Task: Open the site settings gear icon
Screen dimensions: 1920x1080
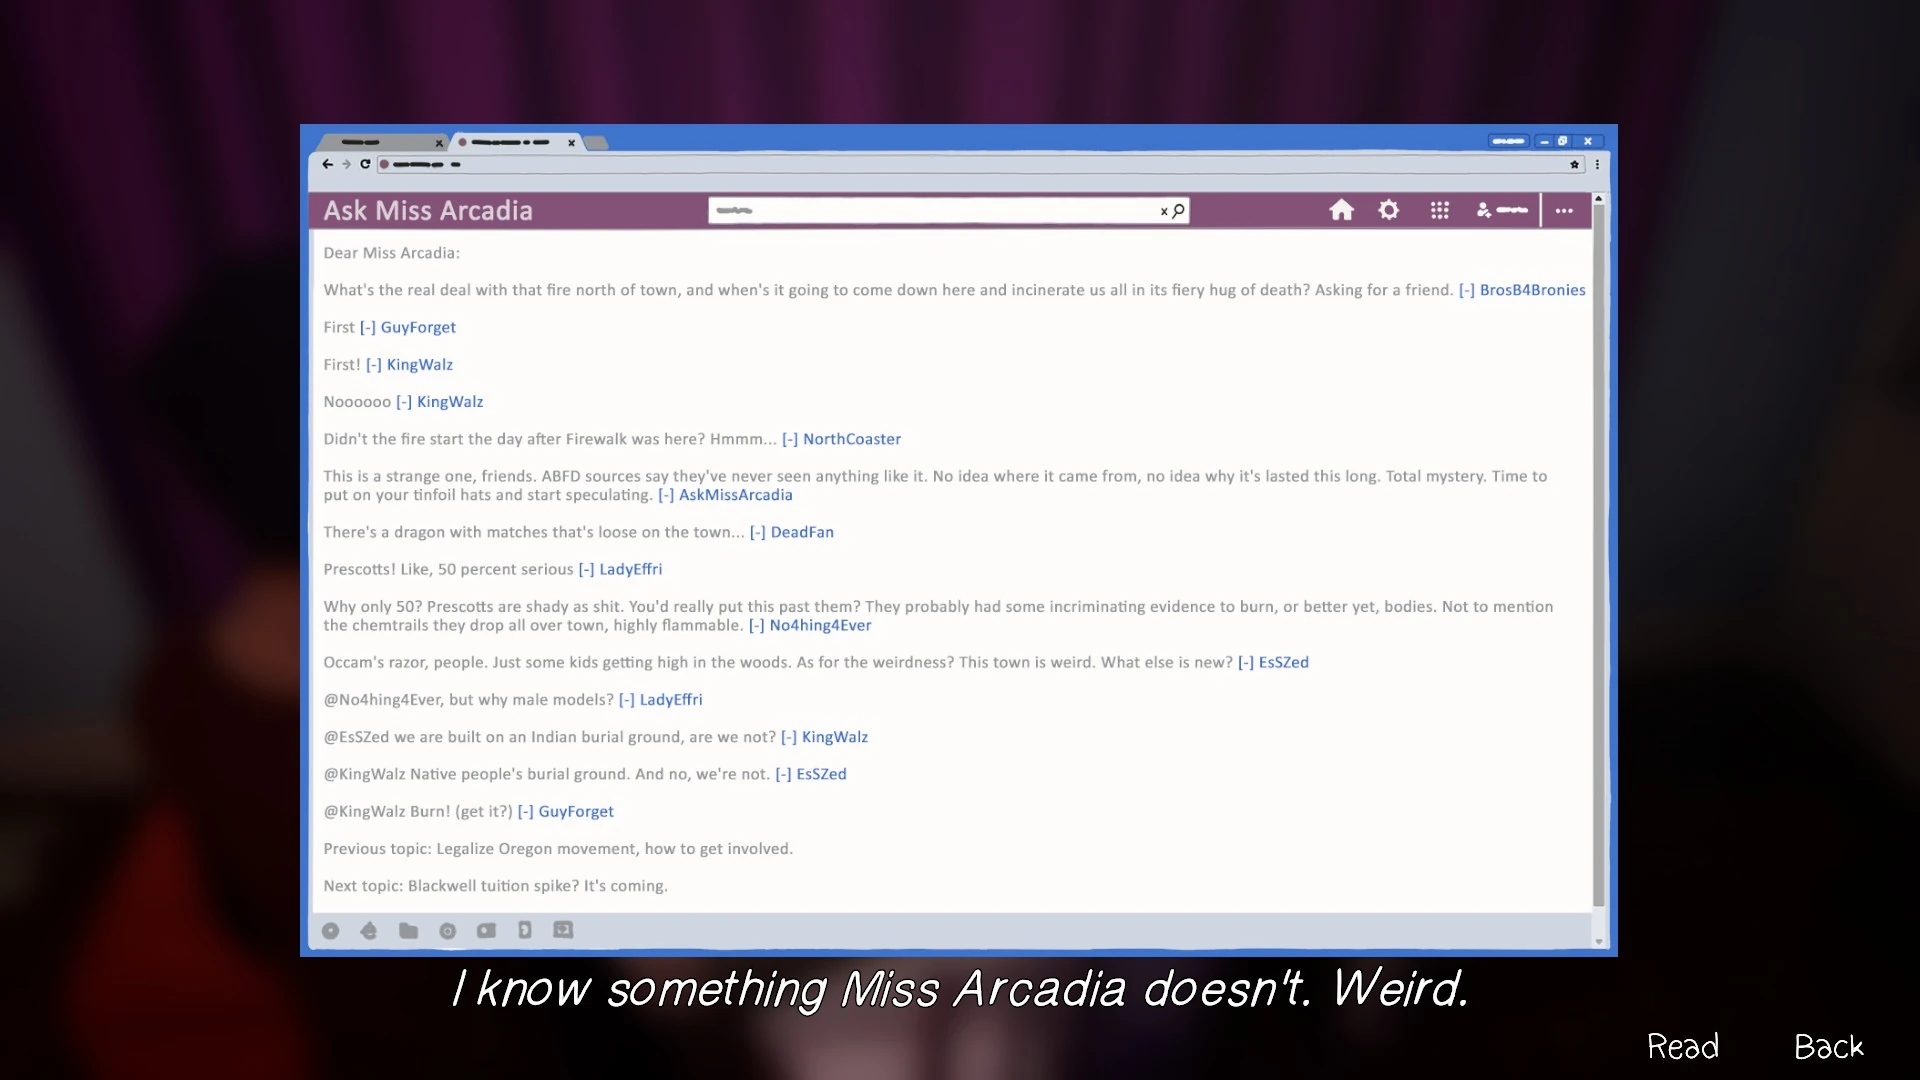Action: tap(1388, 210)
